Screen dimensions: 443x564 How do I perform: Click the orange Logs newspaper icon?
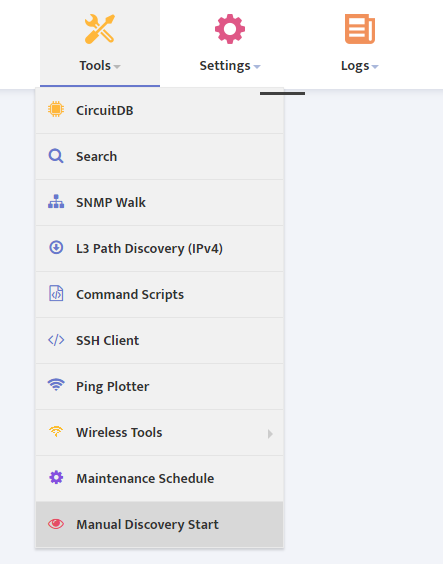click(x=360, y=29)
